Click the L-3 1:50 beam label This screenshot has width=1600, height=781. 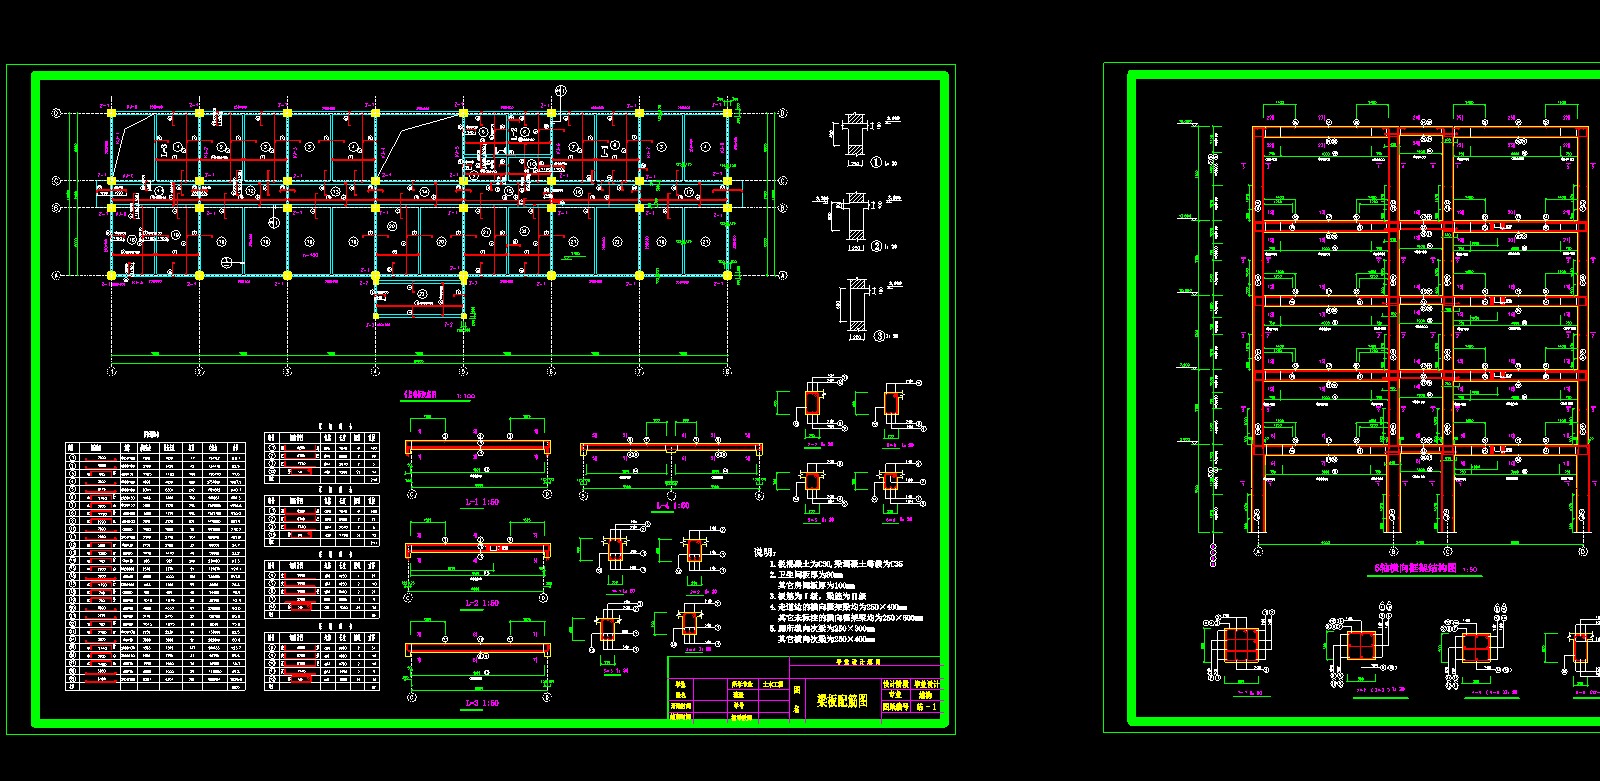click(480, 703)
